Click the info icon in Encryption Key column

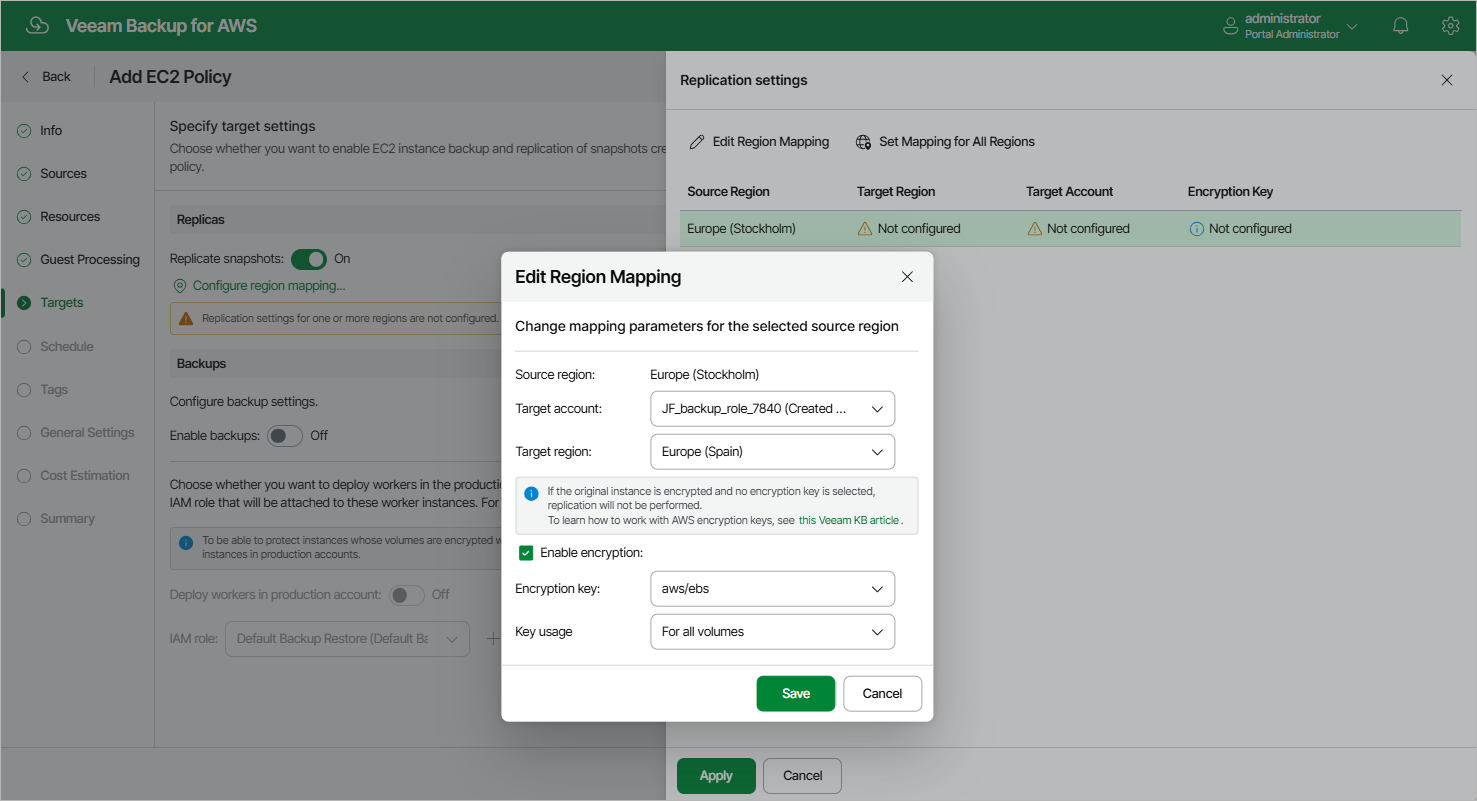pyautogui.click(x=1196, y=229)
